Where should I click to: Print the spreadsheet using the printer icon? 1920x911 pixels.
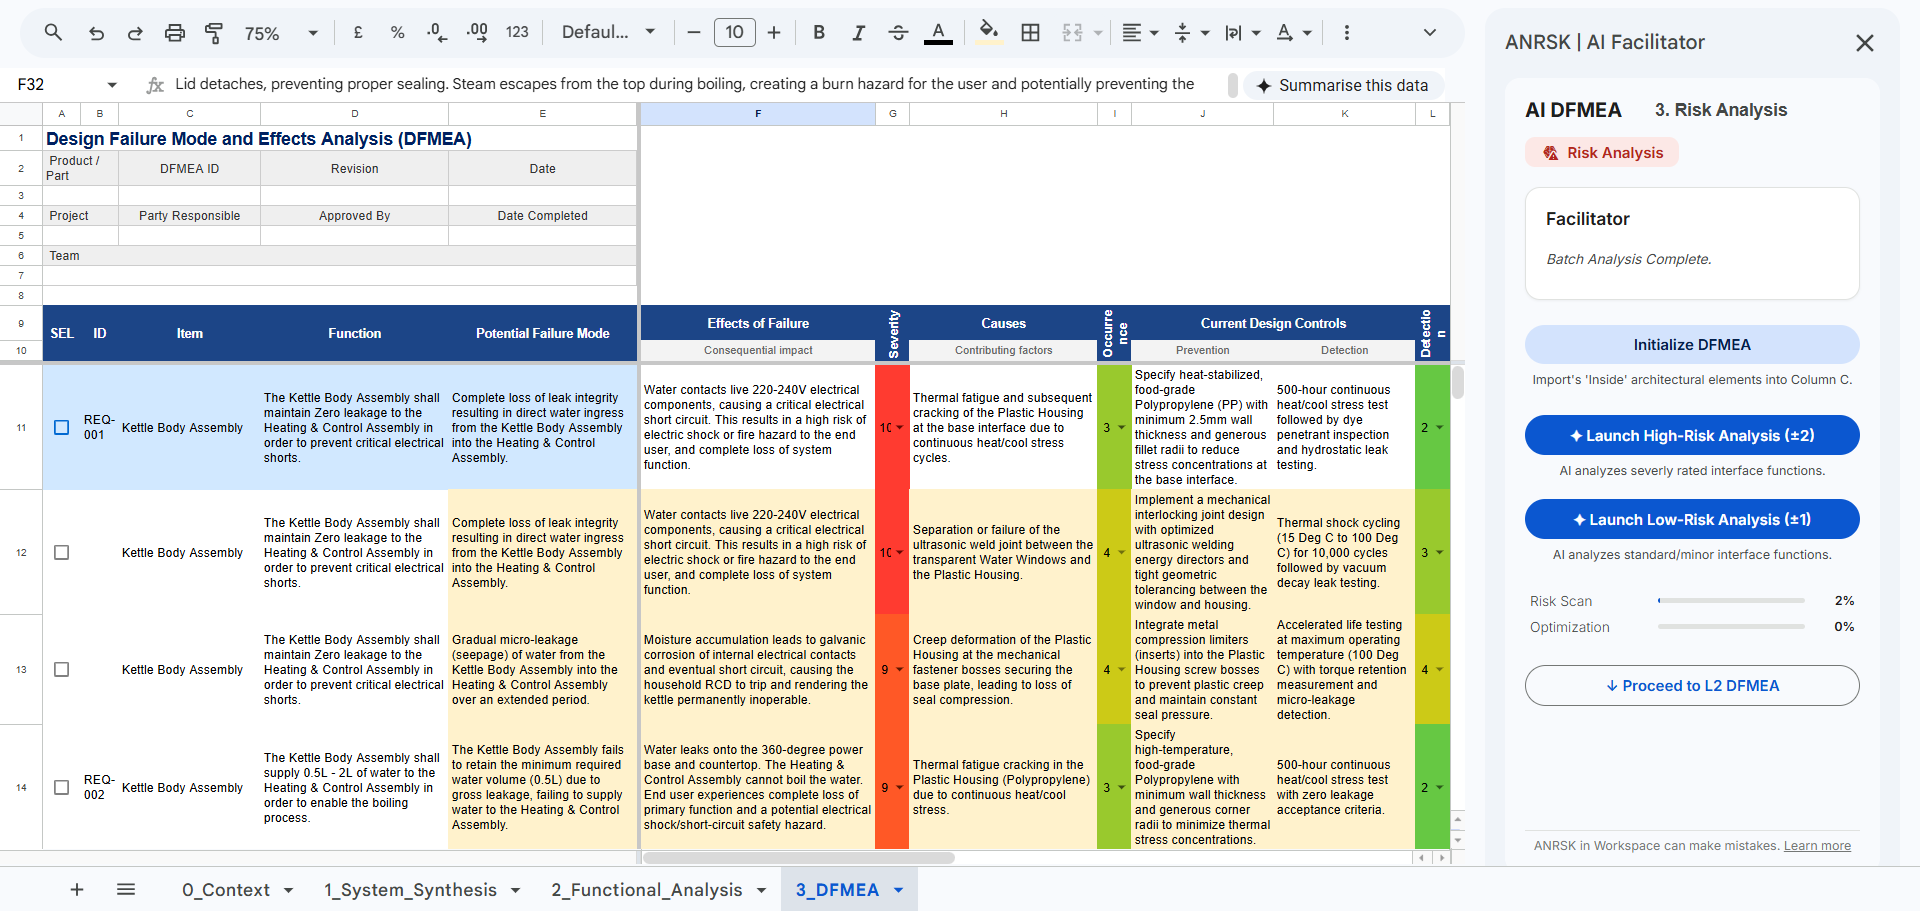tap(174, 33)
